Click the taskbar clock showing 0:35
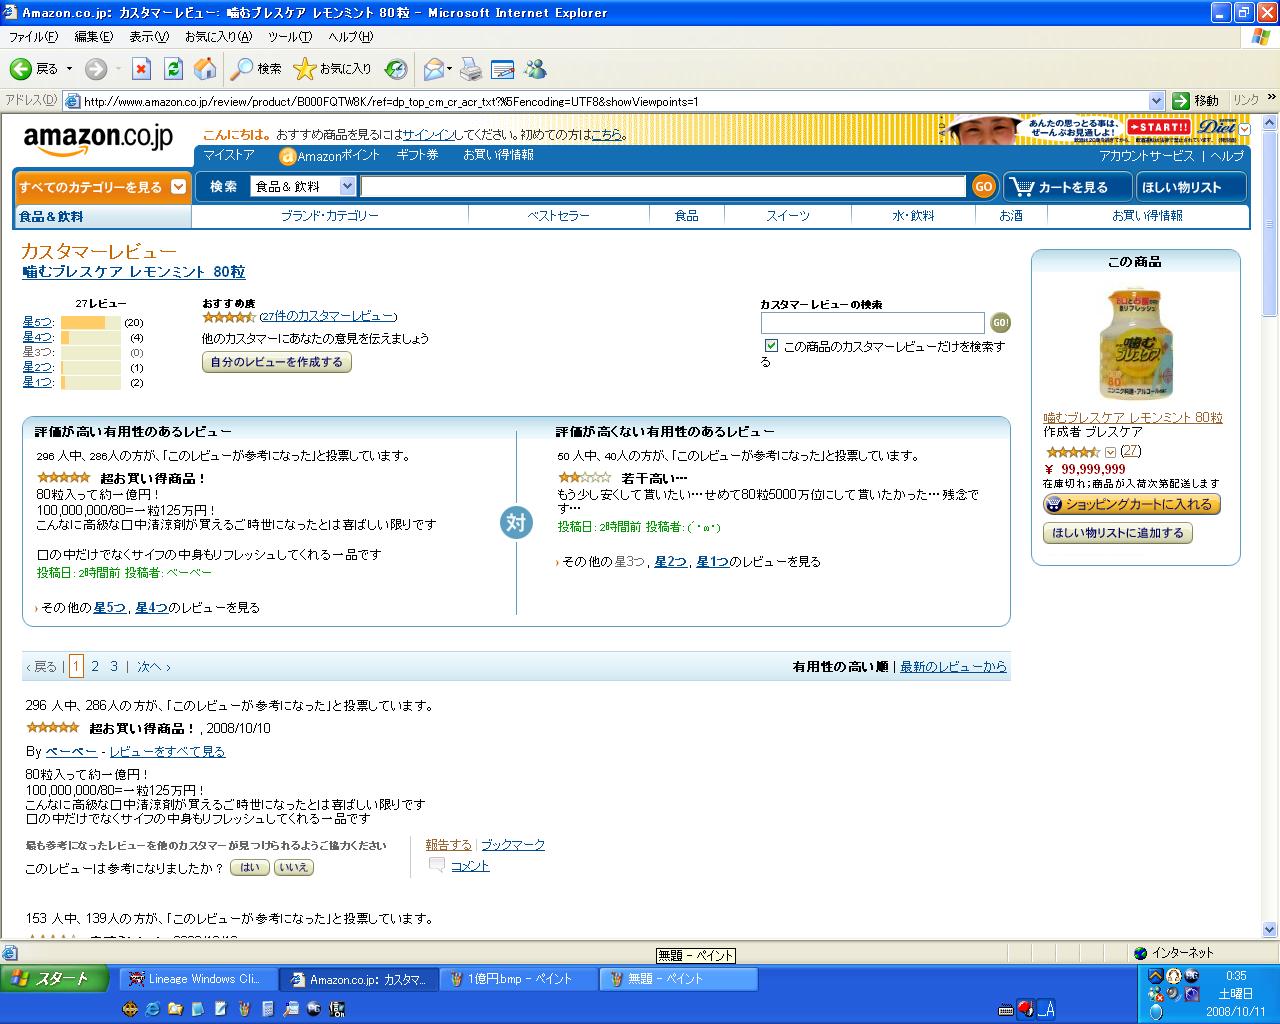 click(1236, 976)
